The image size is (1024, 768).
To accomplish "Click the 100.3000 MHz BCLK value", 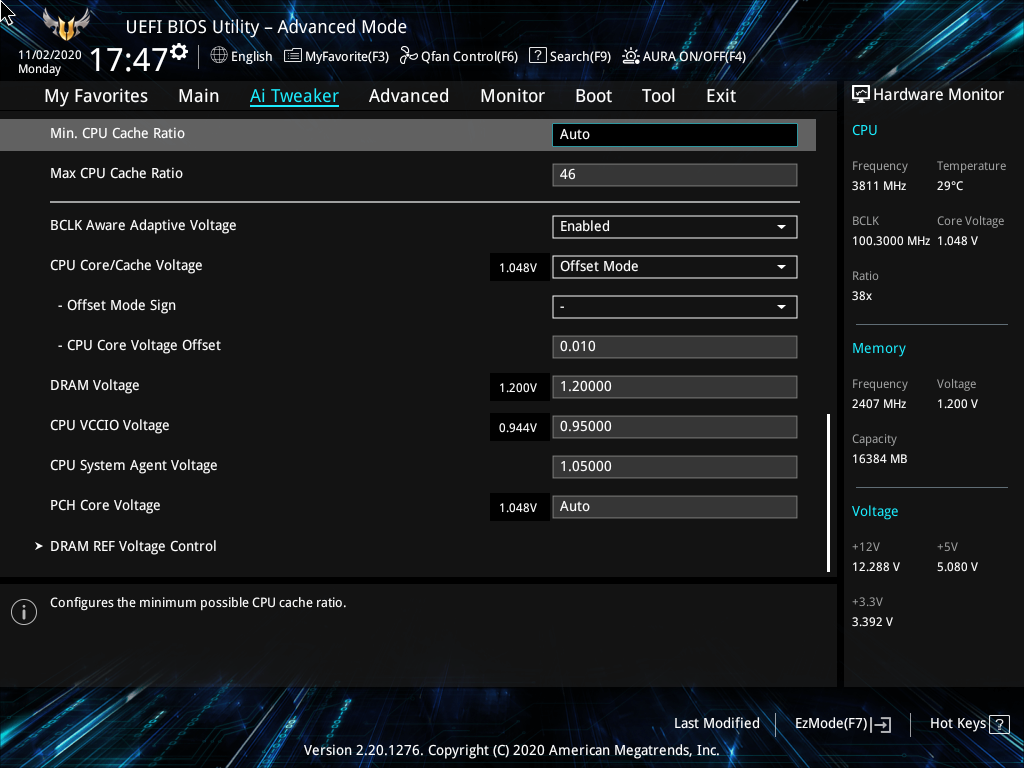I will point(891,241).
